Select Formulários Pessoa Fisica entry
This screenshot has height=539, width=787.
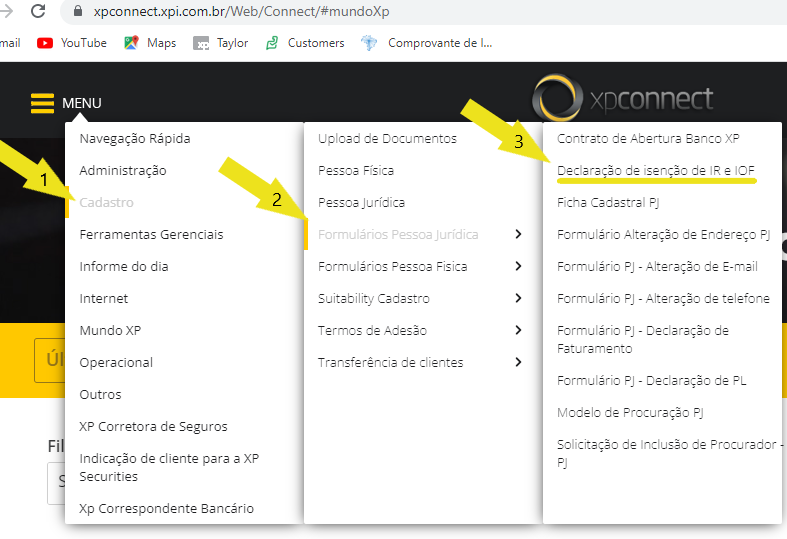(392, 266)
